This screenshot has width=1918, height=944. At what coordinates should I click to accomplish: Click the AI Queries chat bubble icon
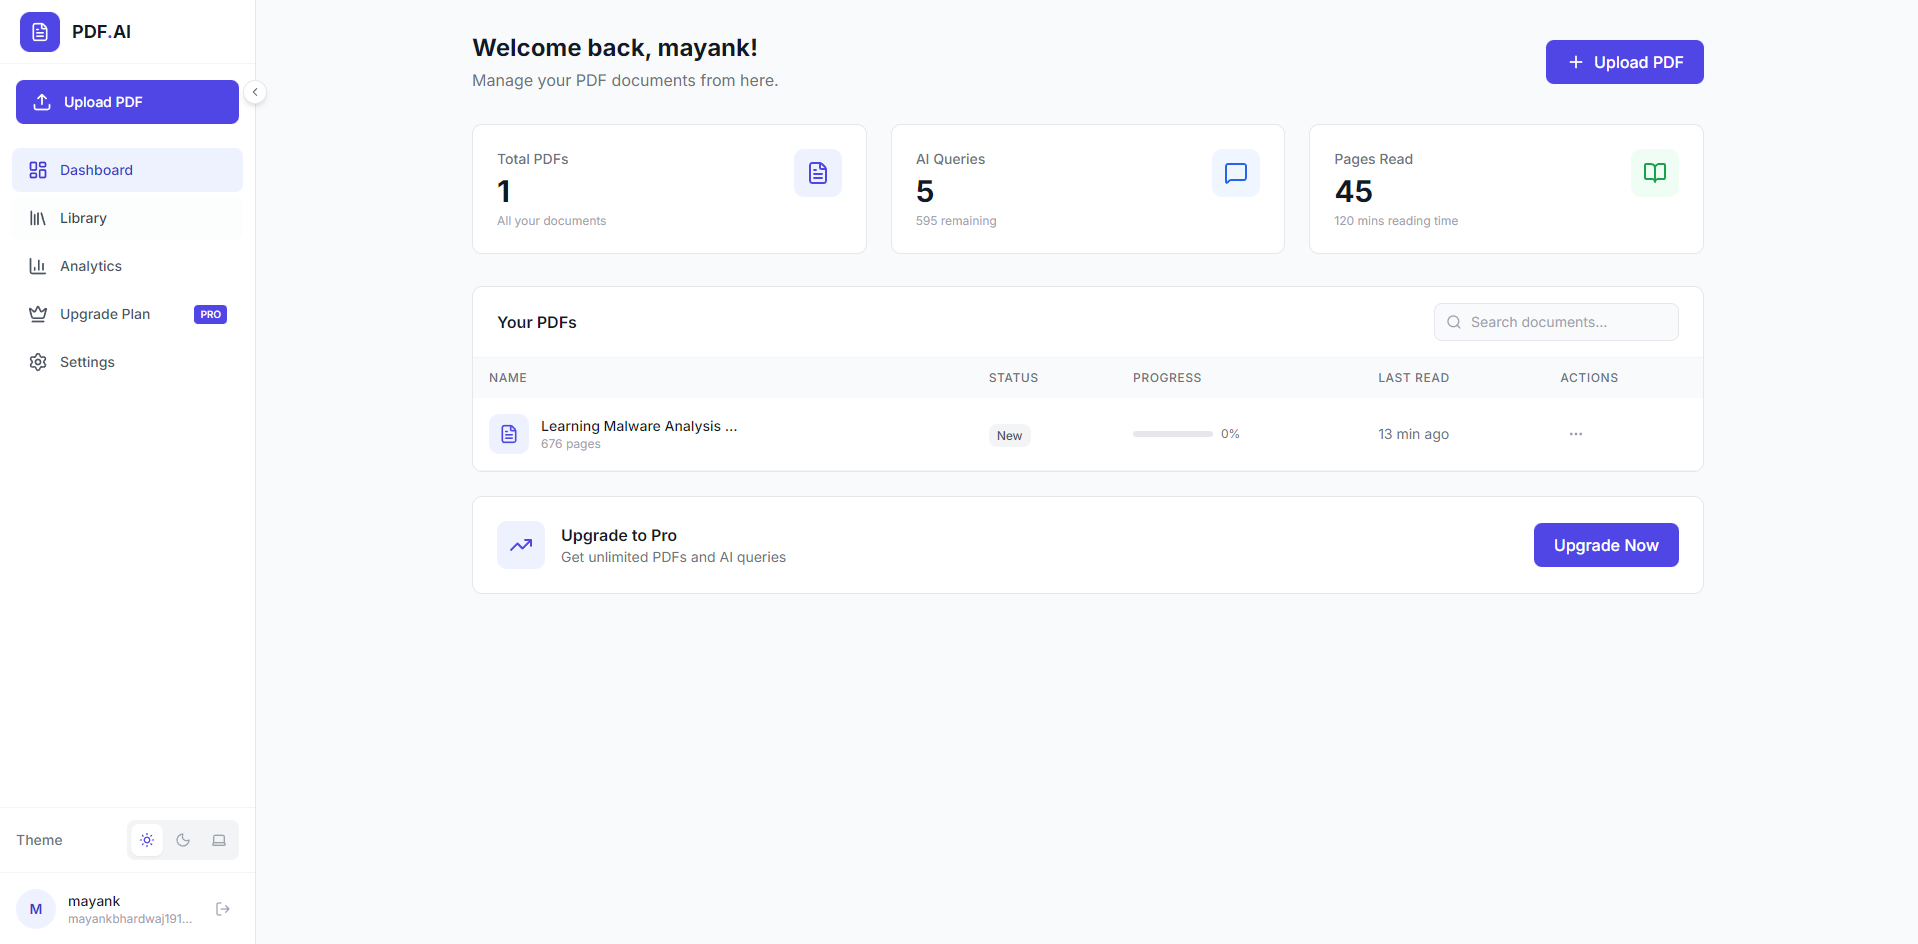[x=1235, y=173]
